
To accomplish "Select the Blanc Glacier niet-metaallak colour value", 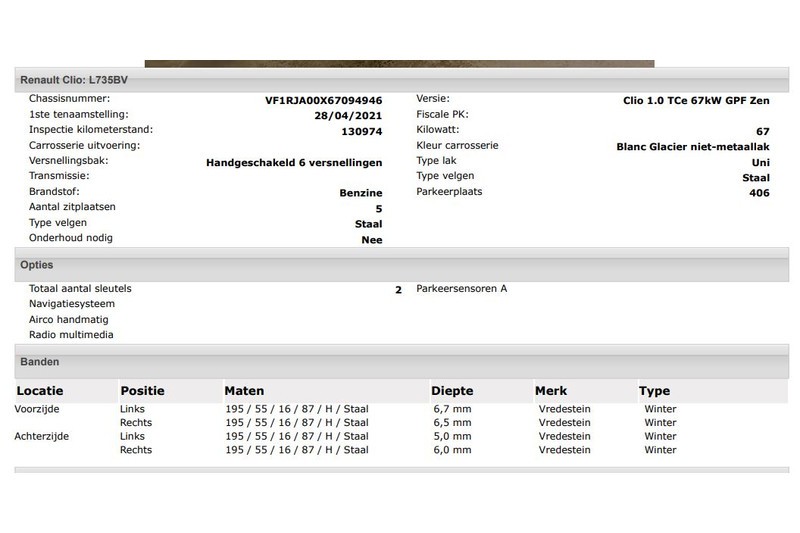I will click(693, 146).
